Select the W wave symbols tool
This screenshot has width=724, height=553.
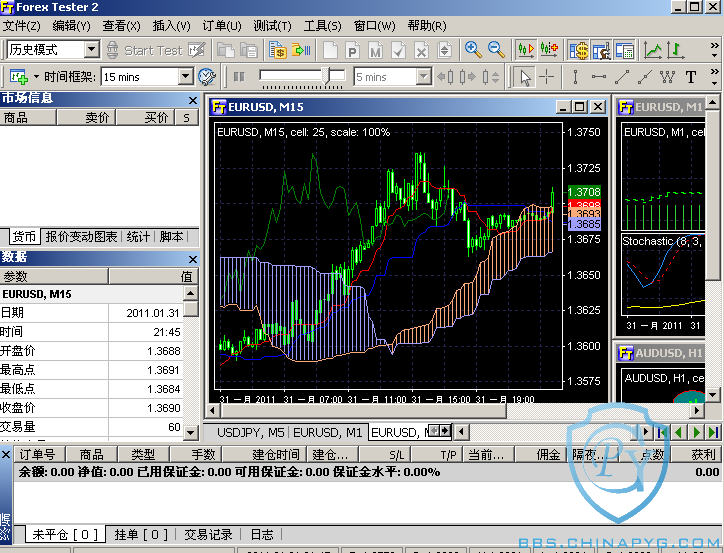point(667,77)
